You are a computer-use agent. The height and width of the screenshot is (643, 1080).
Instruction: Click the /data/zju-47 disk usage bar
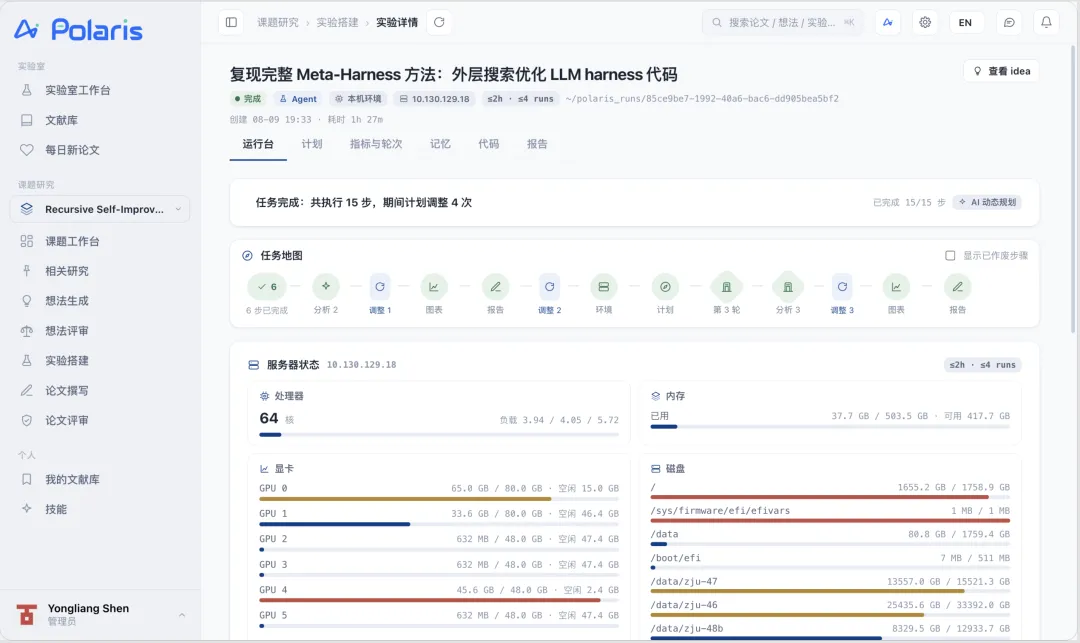[830, 591]
